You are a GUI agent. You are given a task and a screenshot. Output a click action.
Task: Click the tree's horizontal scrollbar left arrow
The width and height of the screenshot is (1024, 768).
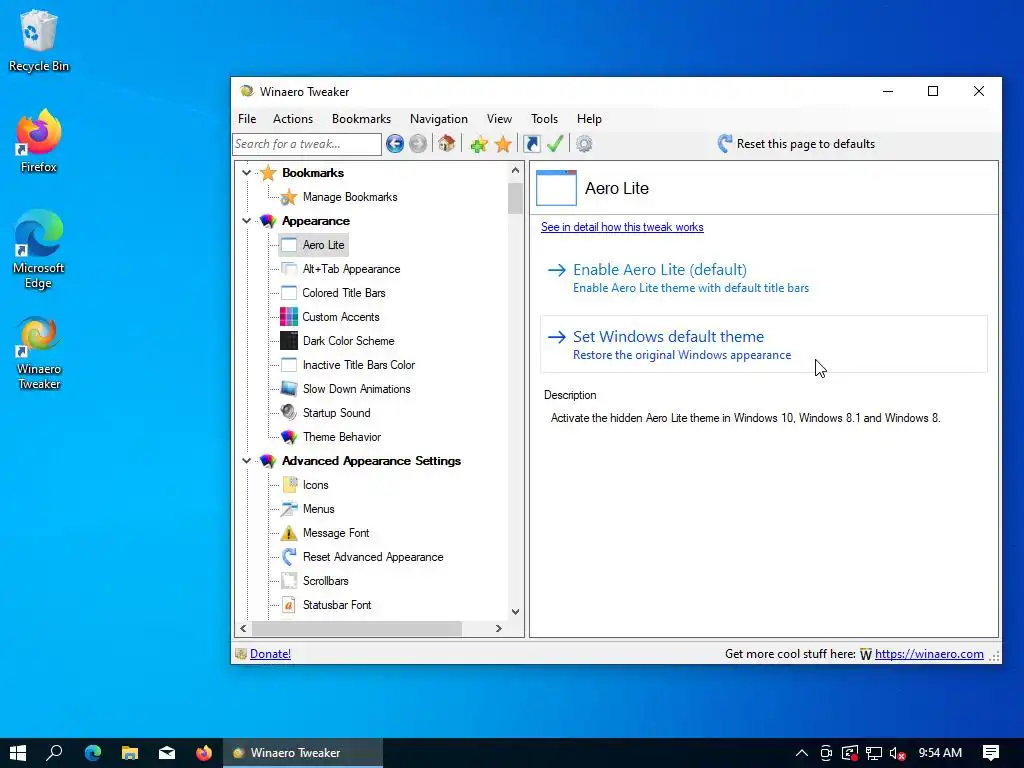244,628
